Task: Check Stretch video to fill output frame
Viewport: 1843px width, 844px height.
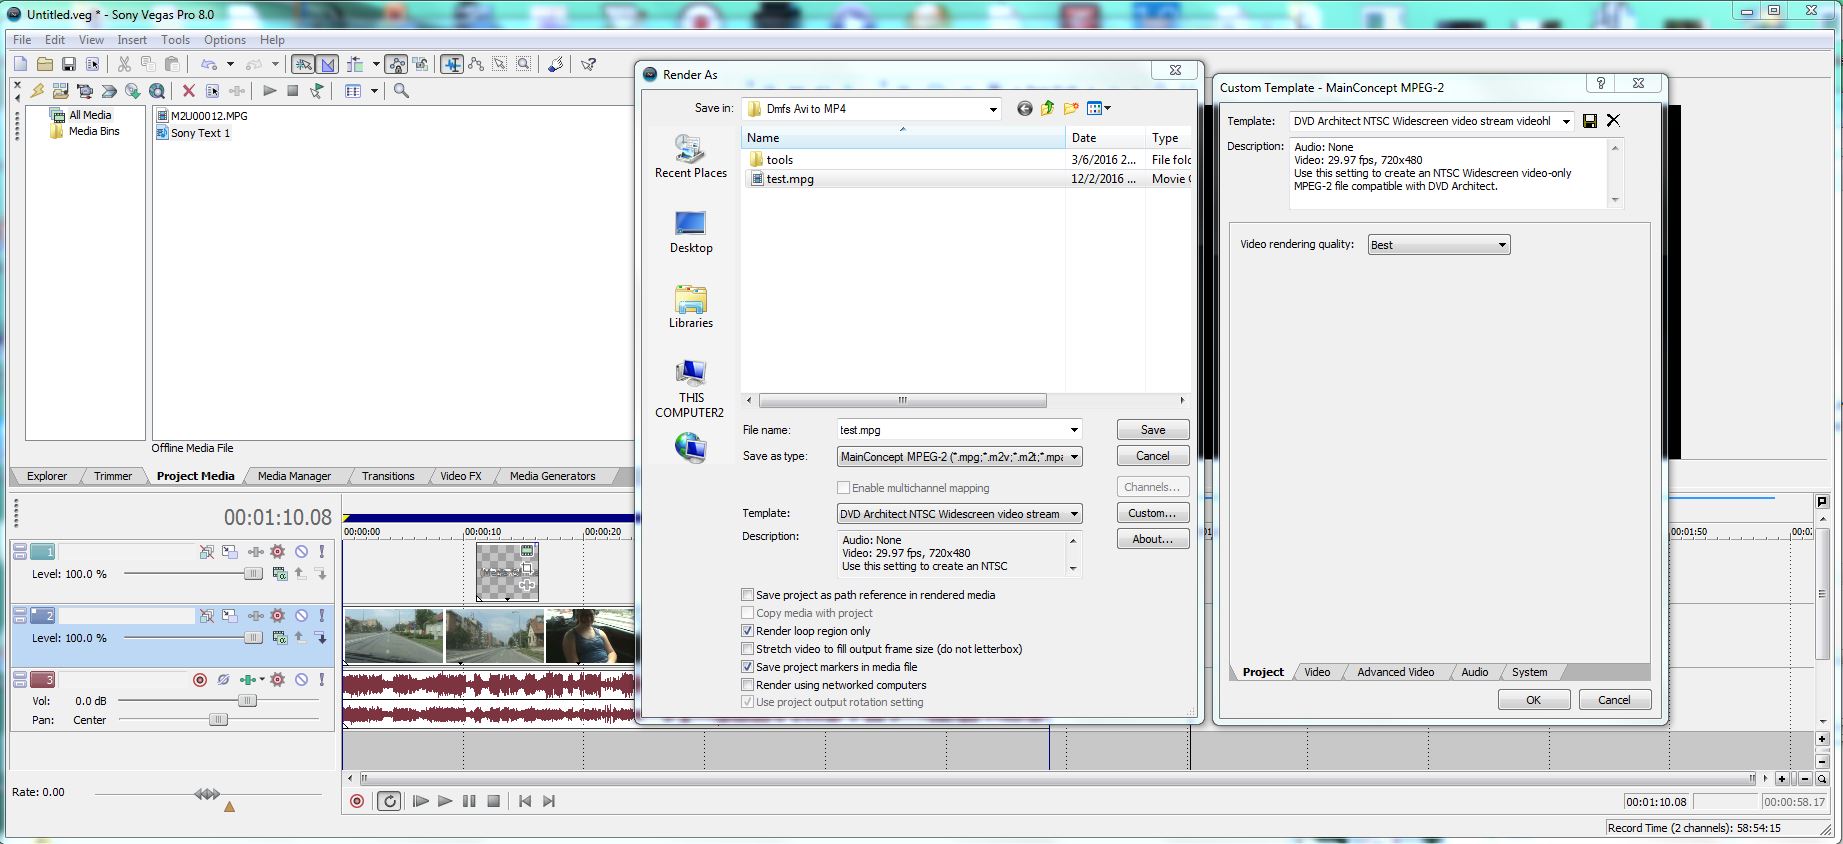Action: point(747,649)
